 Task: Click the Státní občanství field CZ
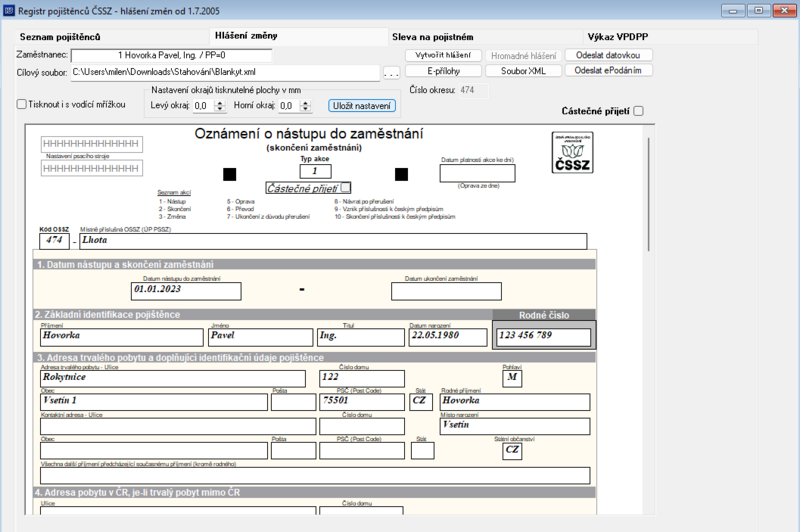[512, 451]
